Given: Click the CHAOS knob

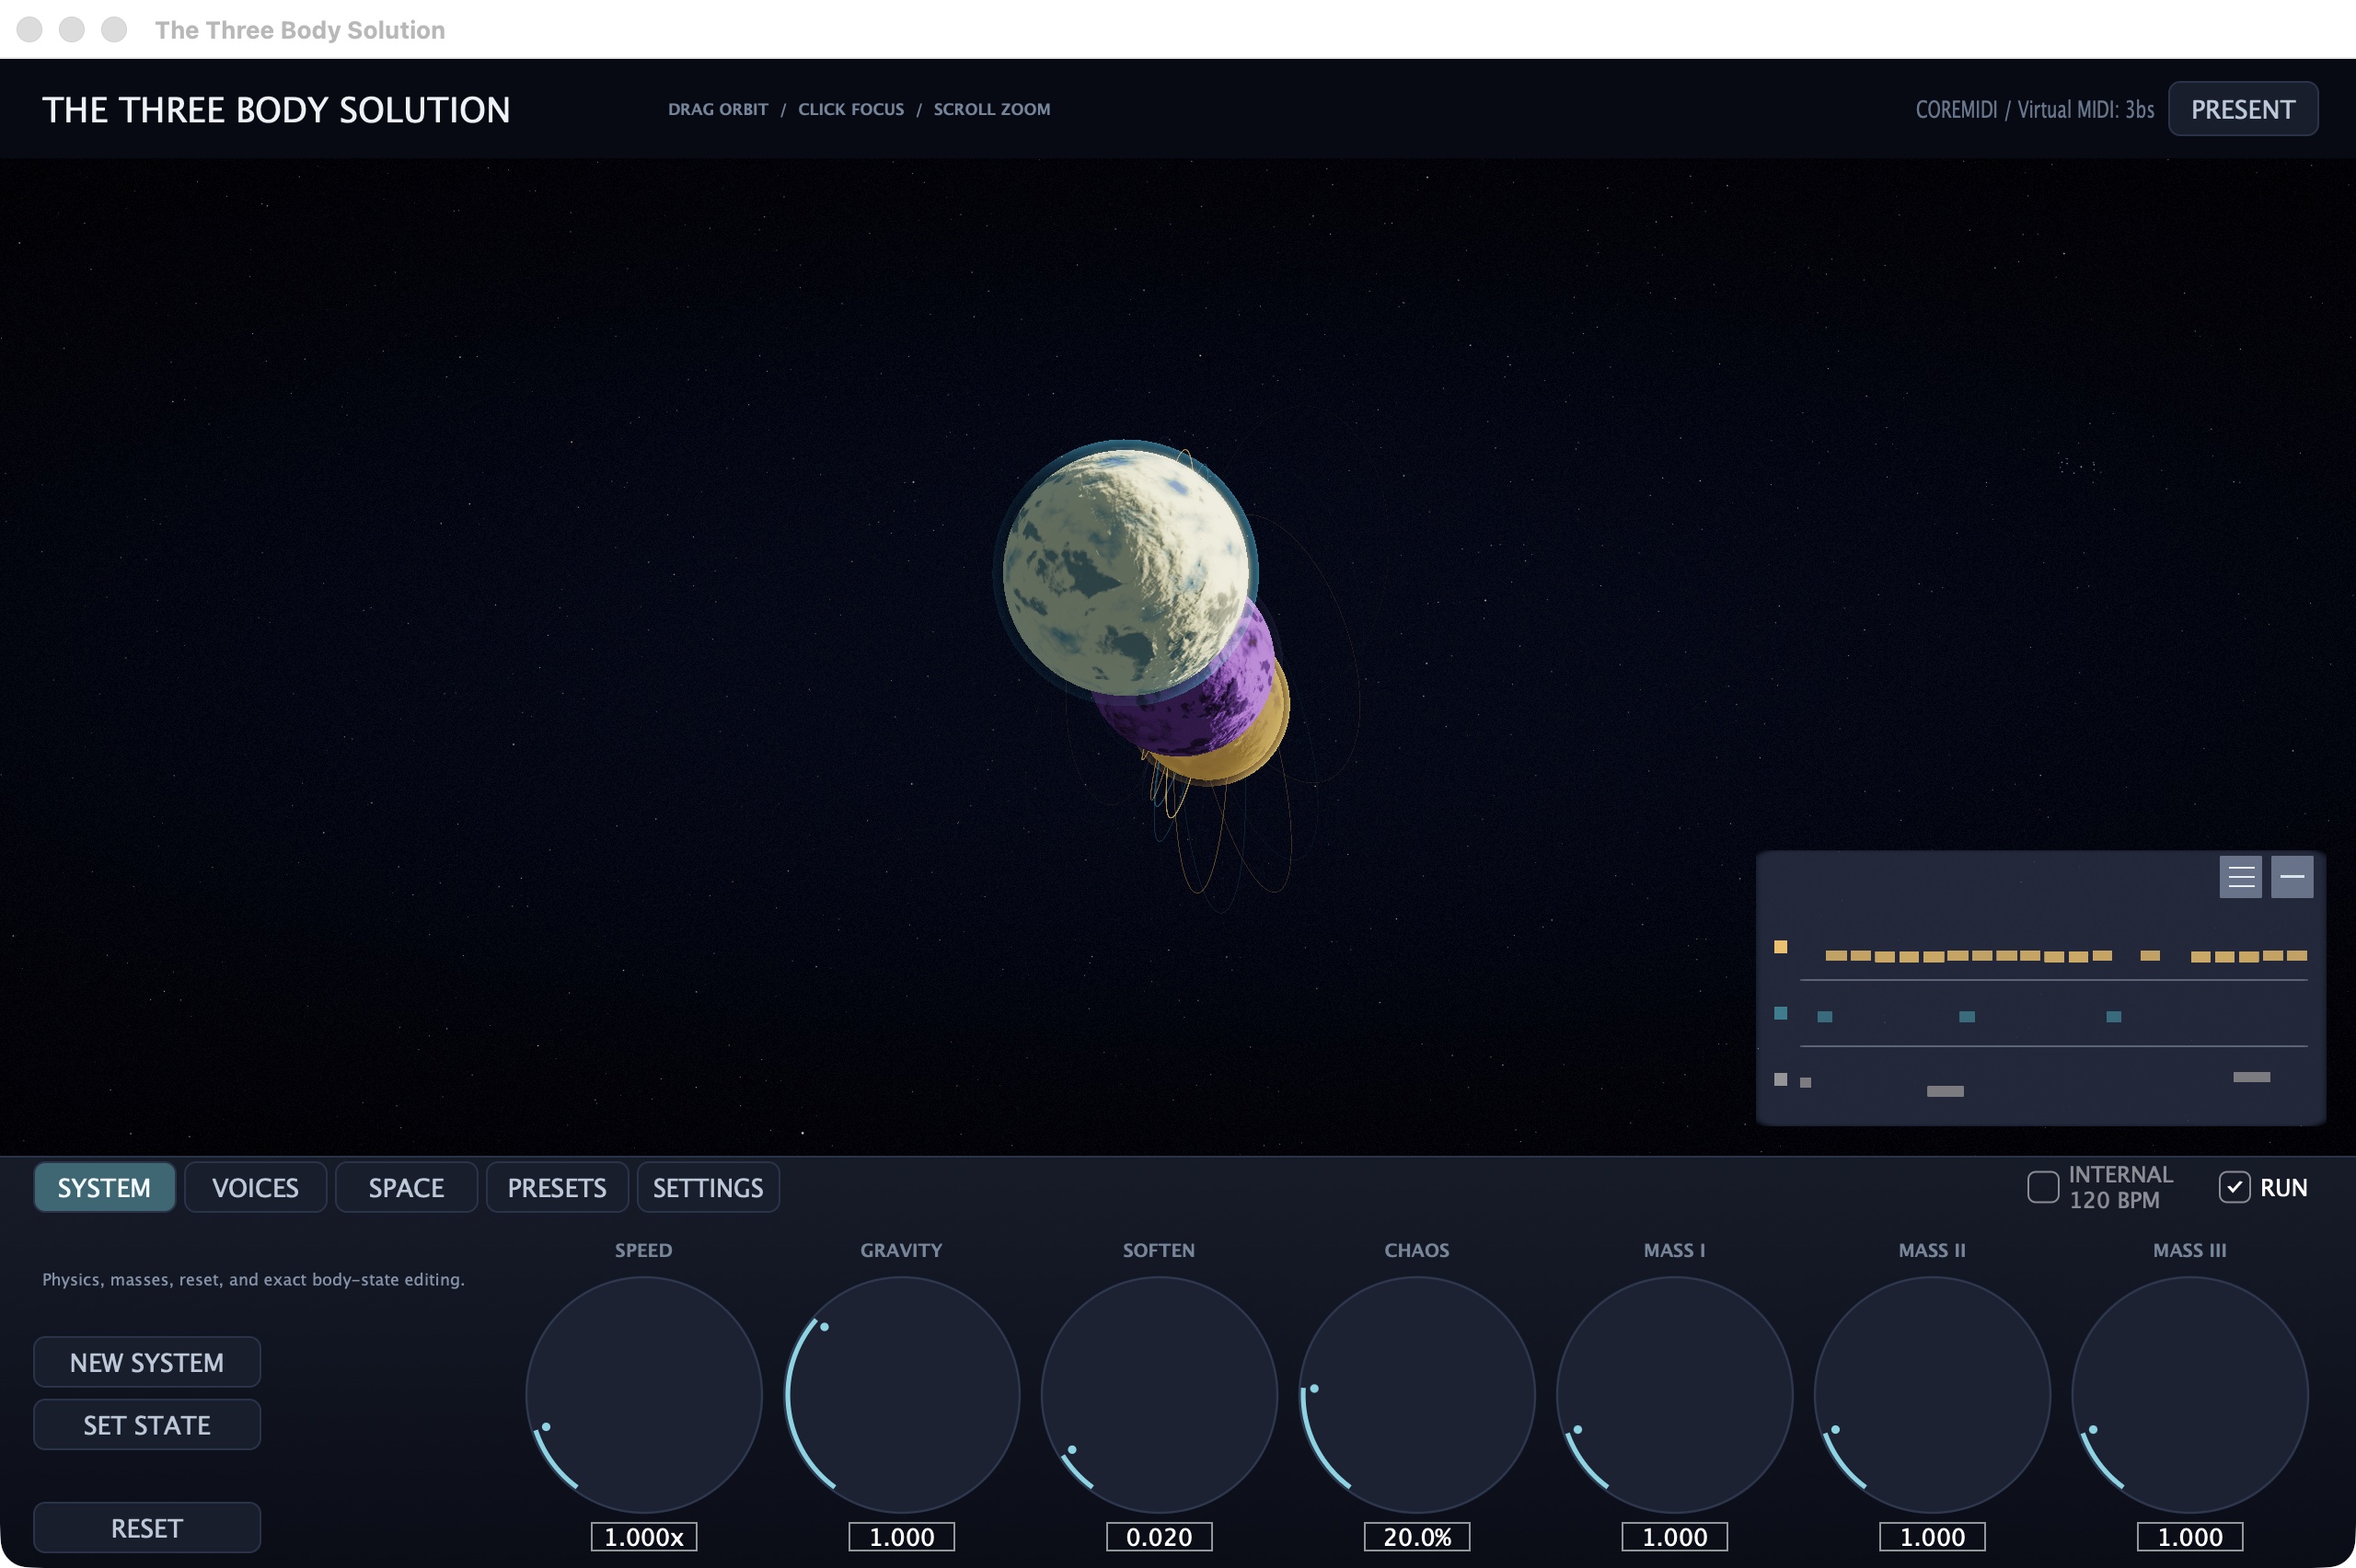Looking at the screenshot, I should point(1417,1395).
